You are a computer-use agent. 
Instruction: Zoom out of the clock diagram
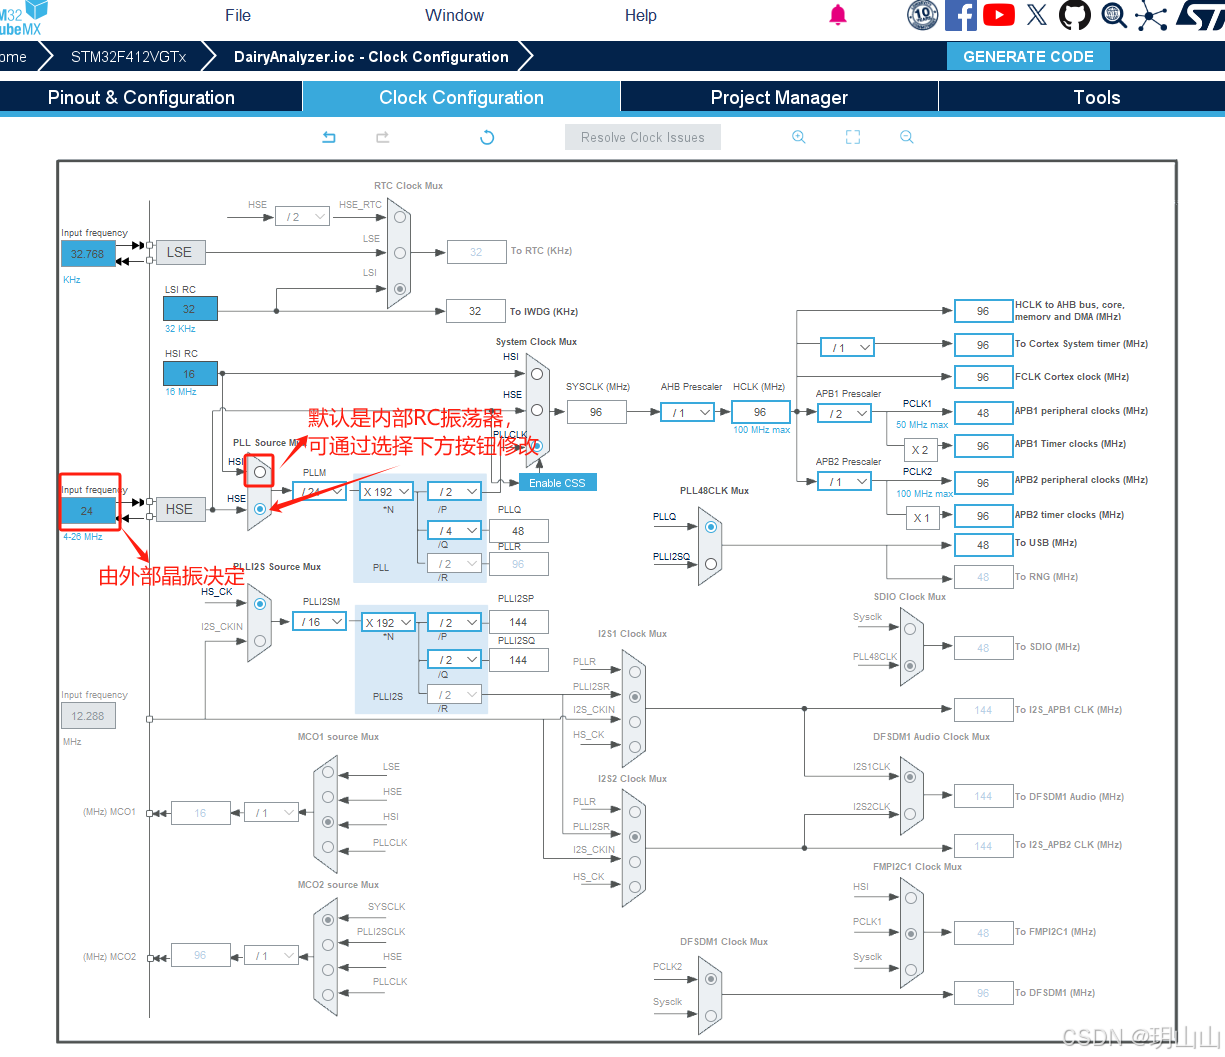click(x=907, y=137)
